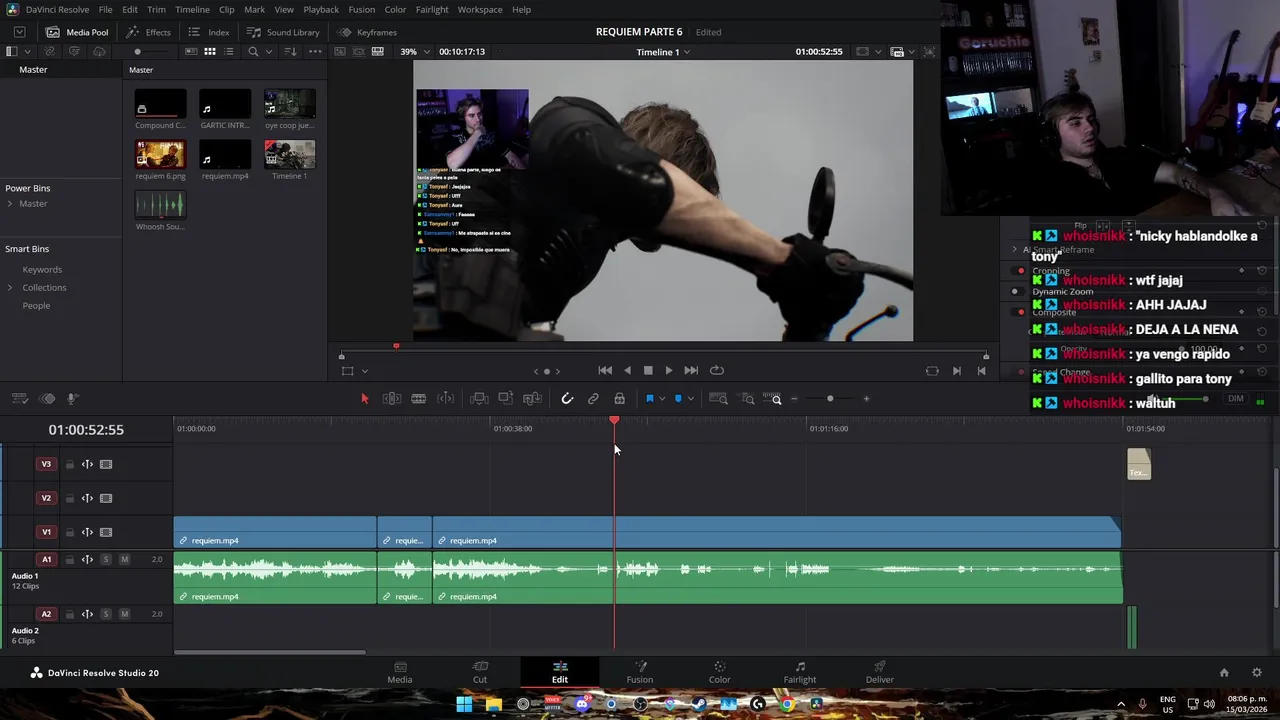Viewport: 1280px width, 720px height.
Task: Open Media Pool sort order icon
Action: click(x=290, y=52)
